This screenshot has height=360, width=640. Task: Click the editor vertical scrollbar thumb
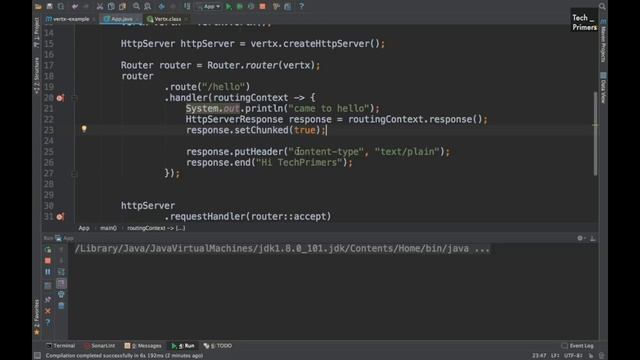(596, 134)
